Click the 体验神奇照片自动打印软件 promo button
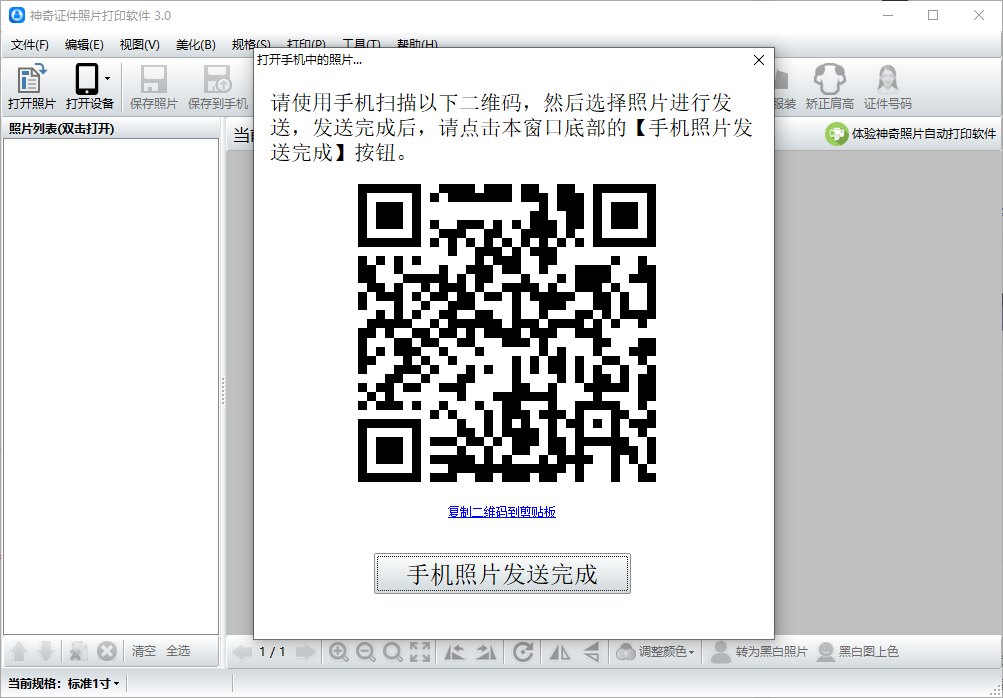The height and width of the screenshot is (698, 1003). 911,134
